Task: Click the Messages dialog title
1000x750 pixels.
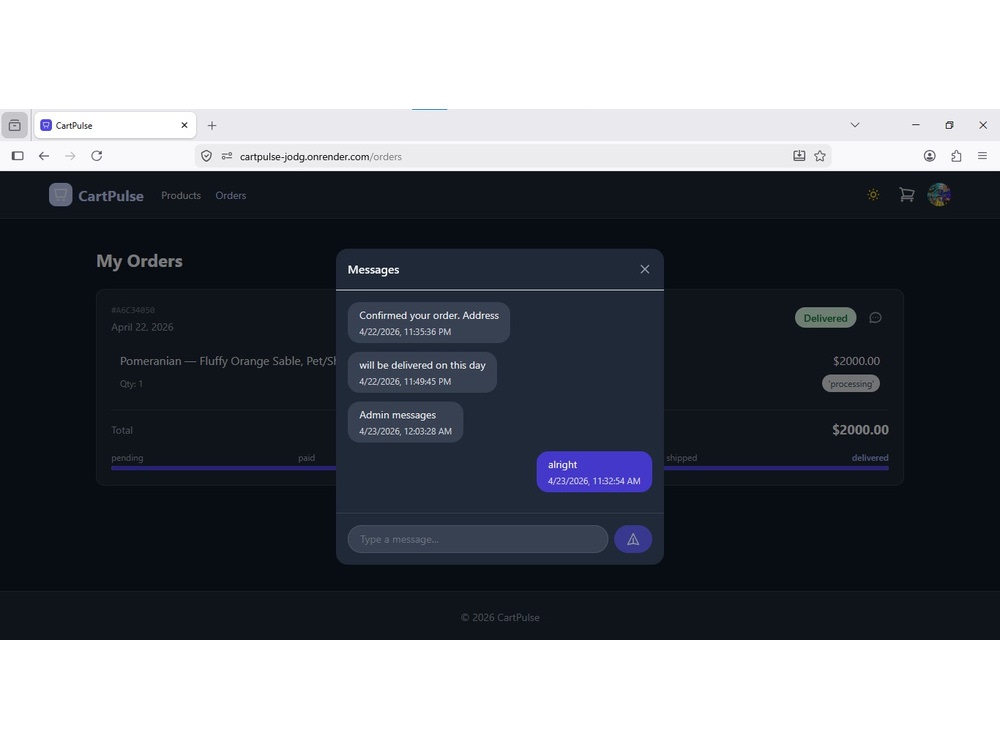Action: pyautogui.click(x=373, y=270)
